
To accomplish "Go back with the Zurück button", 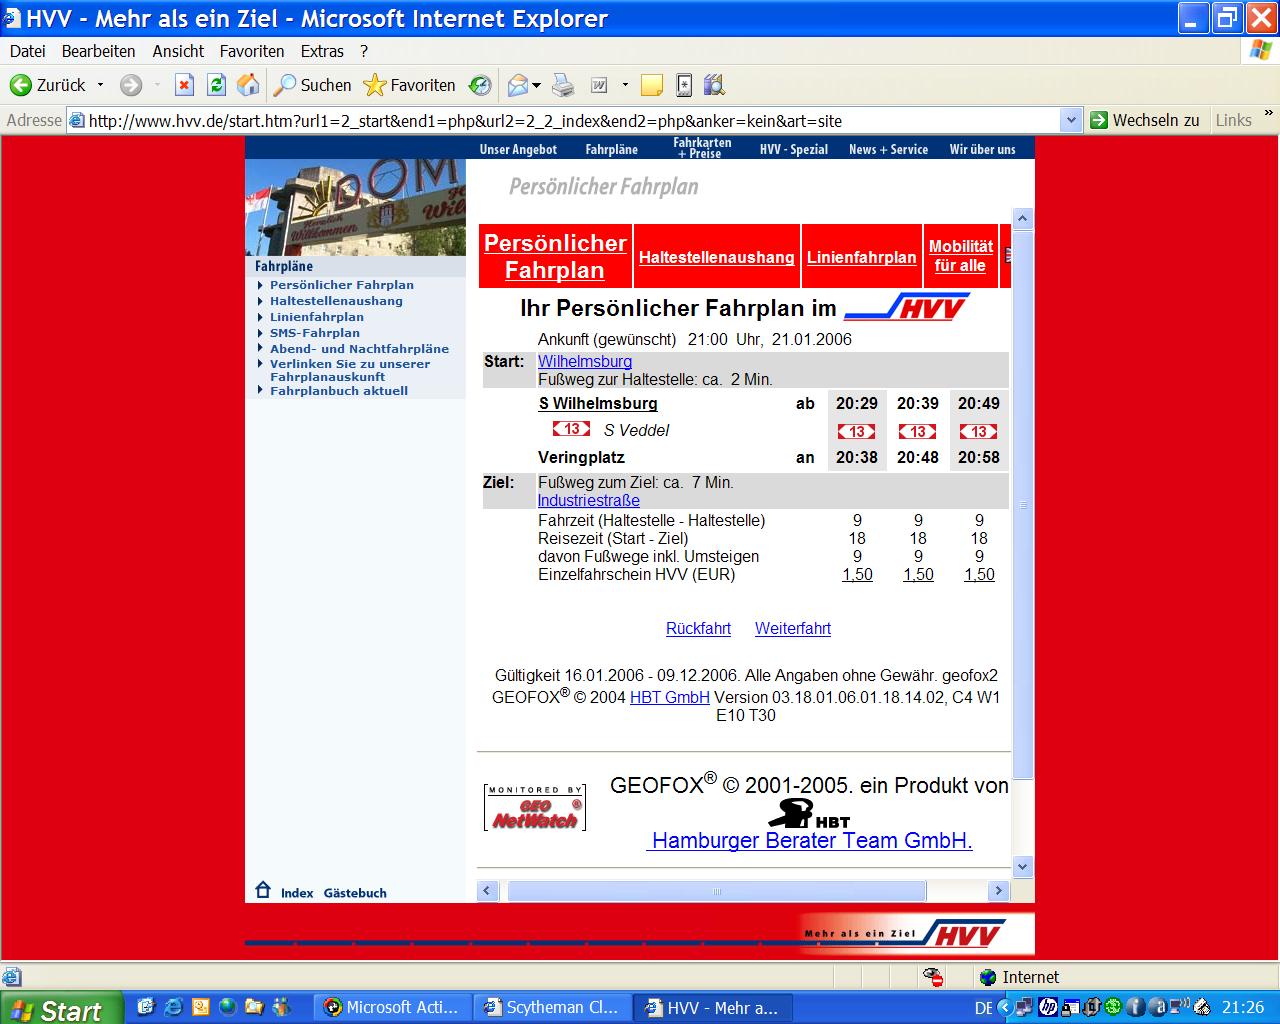I will 47,85.
